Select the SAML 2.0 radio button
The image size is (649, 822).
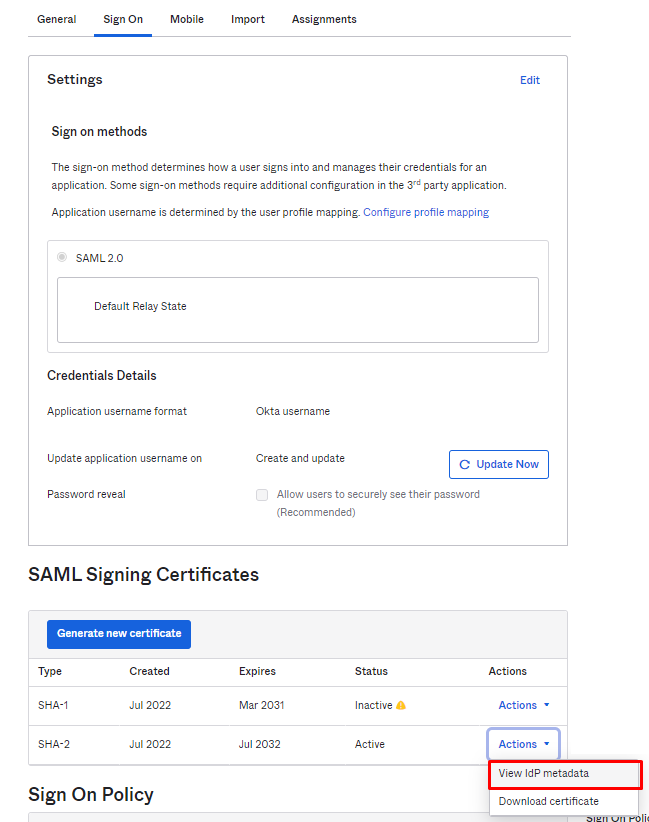pos(62,258)
